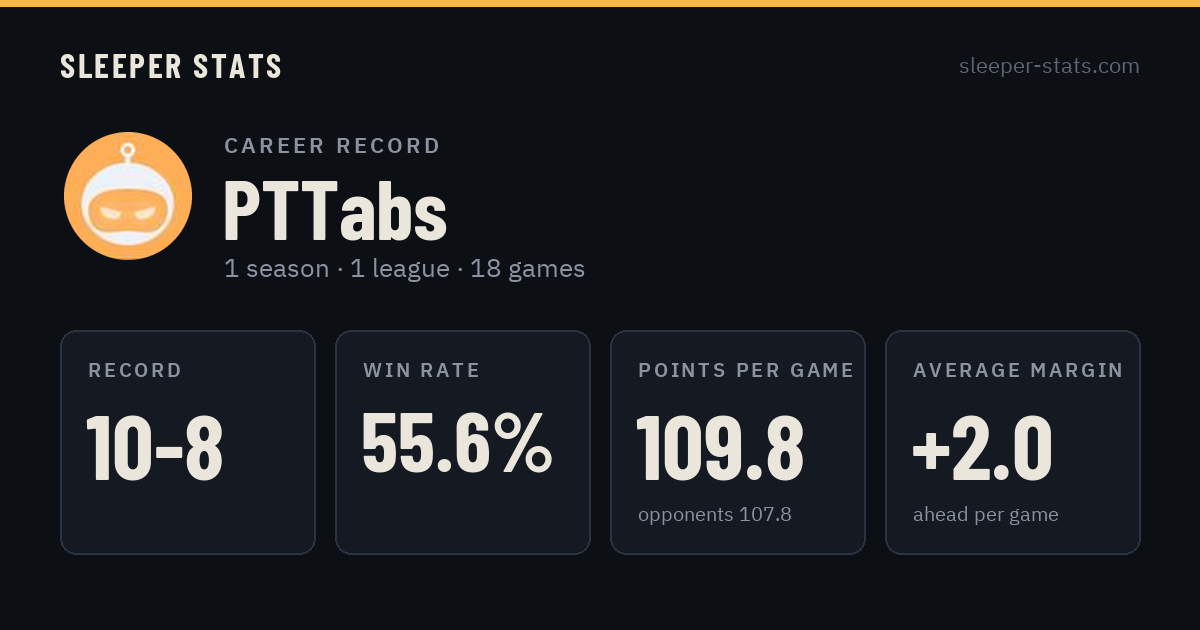The width and height of the screenshot is (1200, 630).
Task: Click the SLEEPER STATS logo text
Action: click(x=171, y=67)
